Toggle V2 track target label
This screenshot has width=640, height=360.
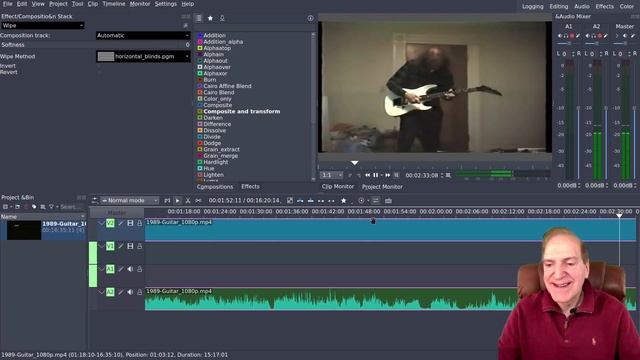[x=110, y=223]
